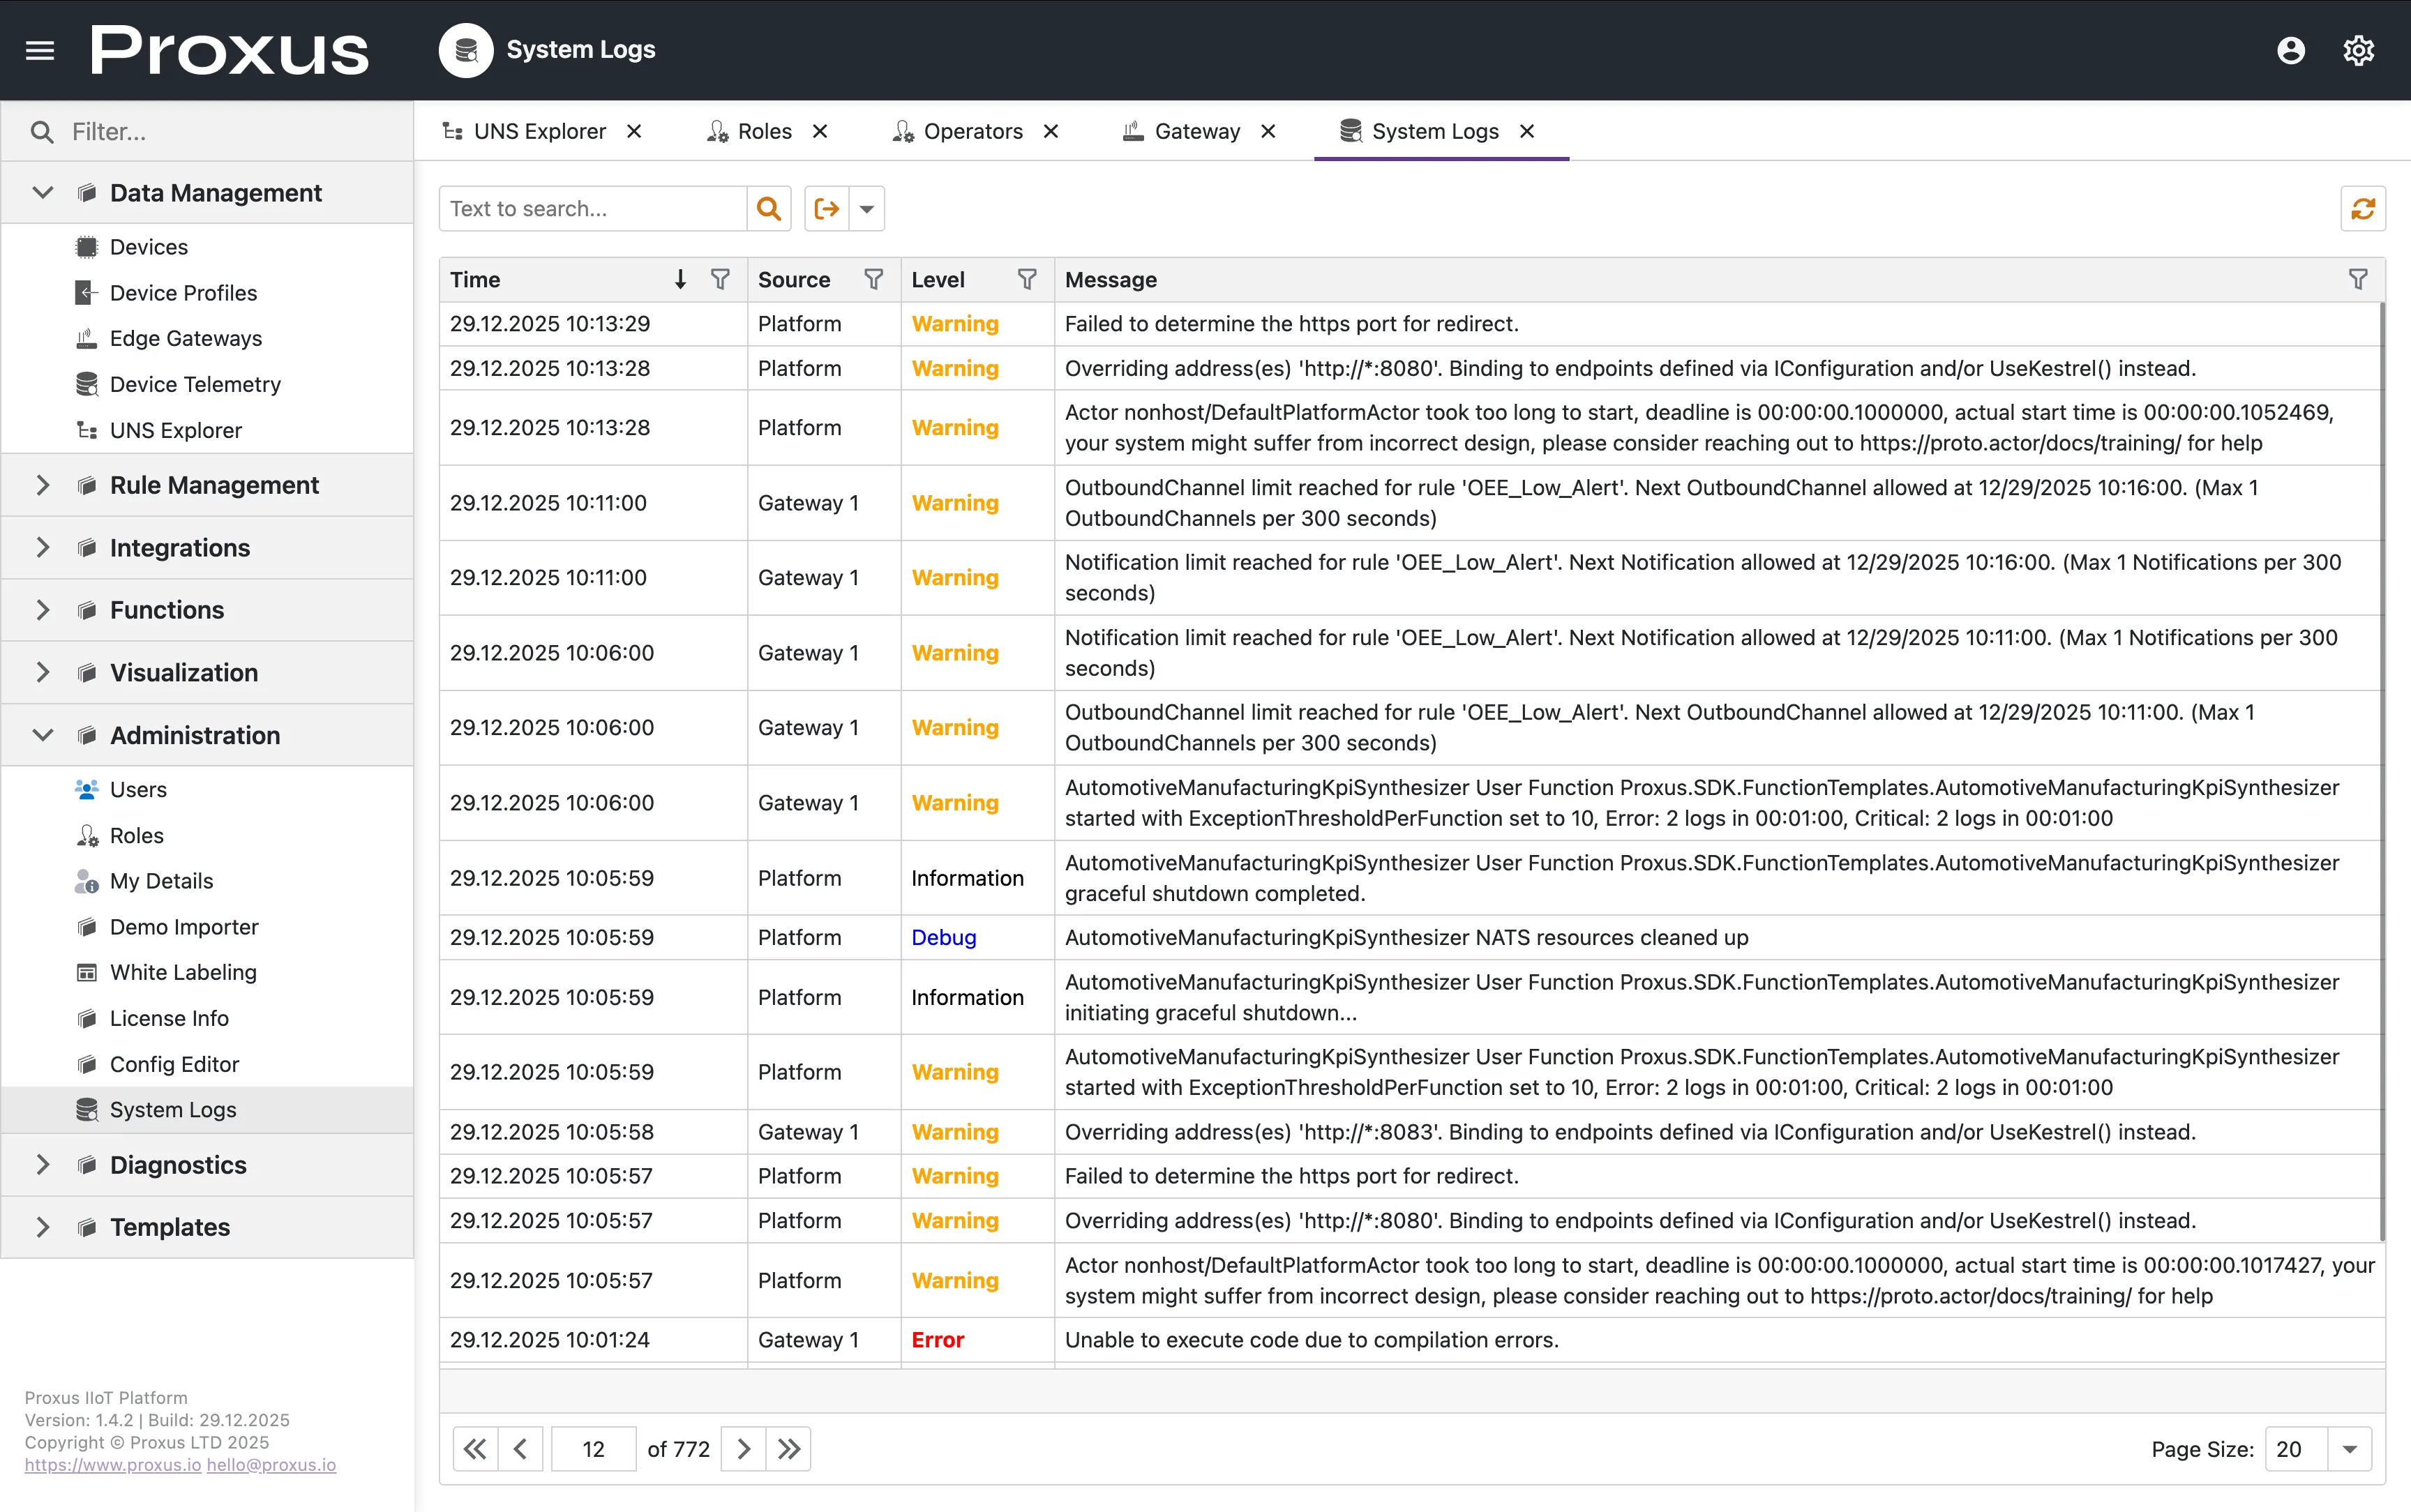Open the user account icon
The image size is (2411, 1512).
[x=2290, y=49]
